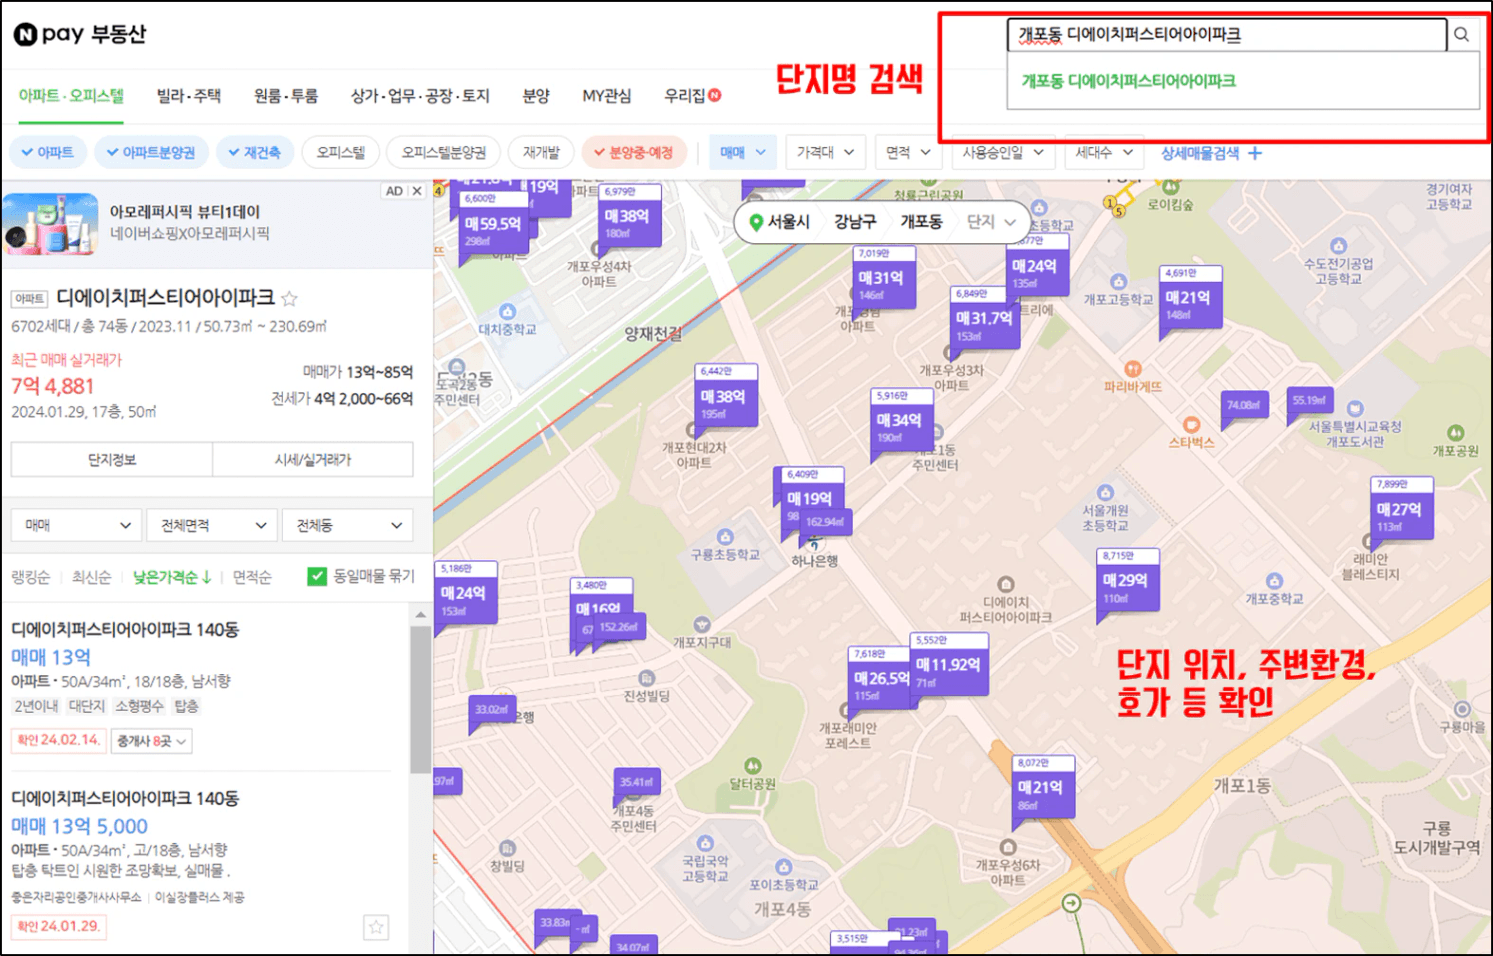Open 상세매물검색 plus link
The width and height of the screenshot is (1493, 956).
pos(1211,153)
